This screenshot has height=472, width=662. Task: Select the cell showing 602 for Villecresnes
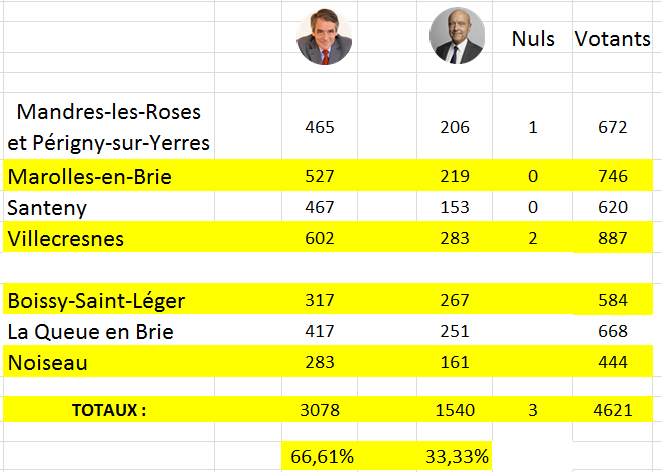[320, 237]
